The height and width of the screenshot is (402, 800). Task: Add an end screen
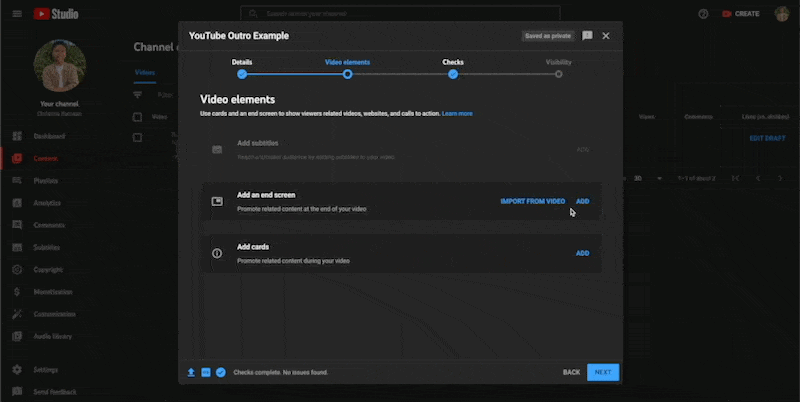pos(582,201)
